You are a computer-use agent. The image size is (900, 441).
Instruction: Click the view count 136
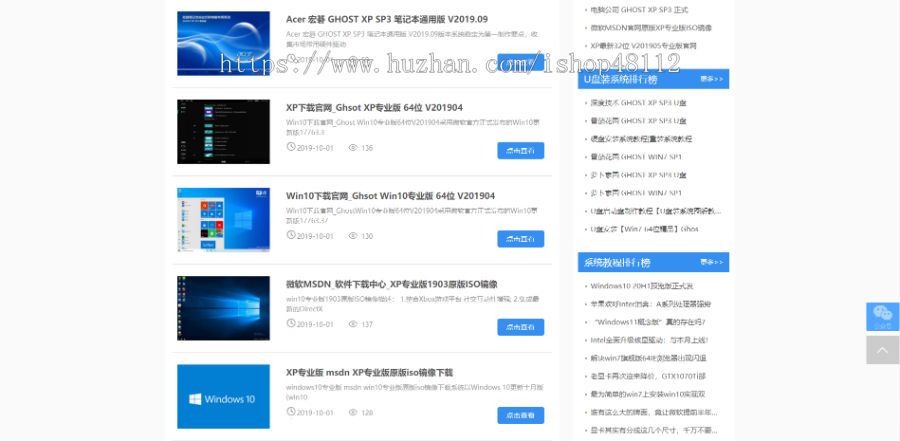click(367, 148)
